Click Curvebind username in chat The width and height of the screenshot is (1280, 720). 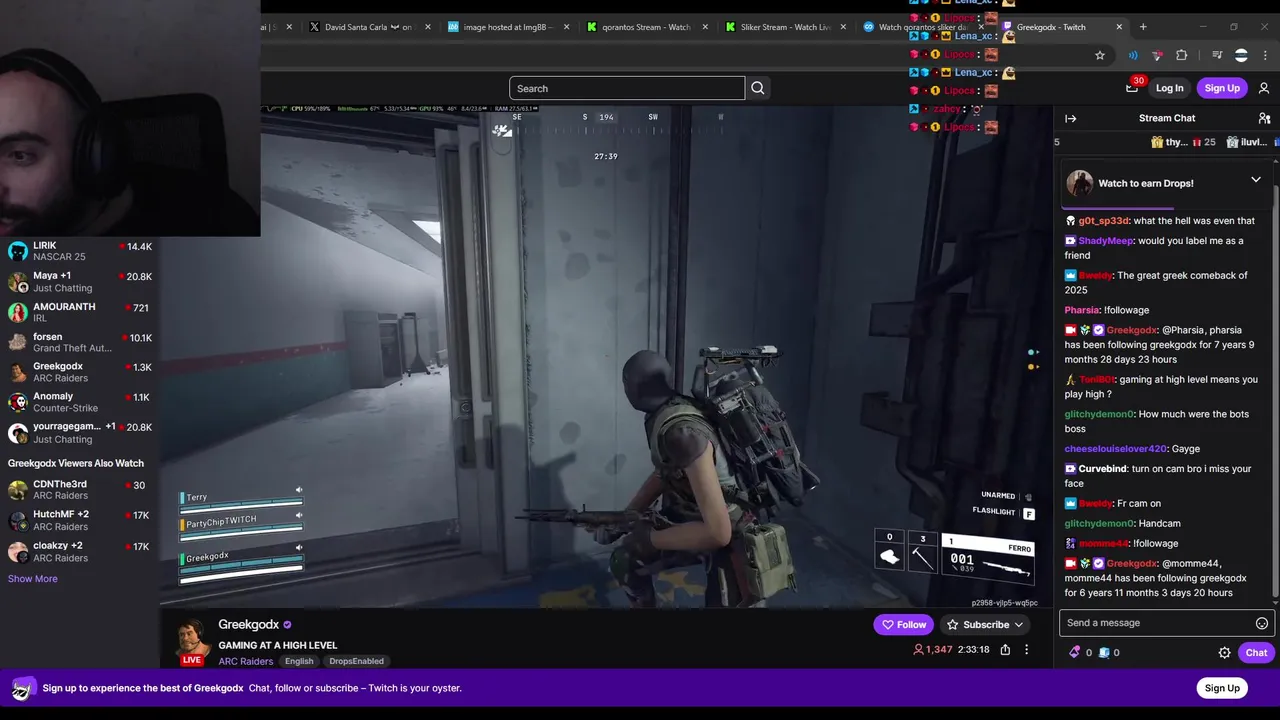click(x=1103, y=469)
